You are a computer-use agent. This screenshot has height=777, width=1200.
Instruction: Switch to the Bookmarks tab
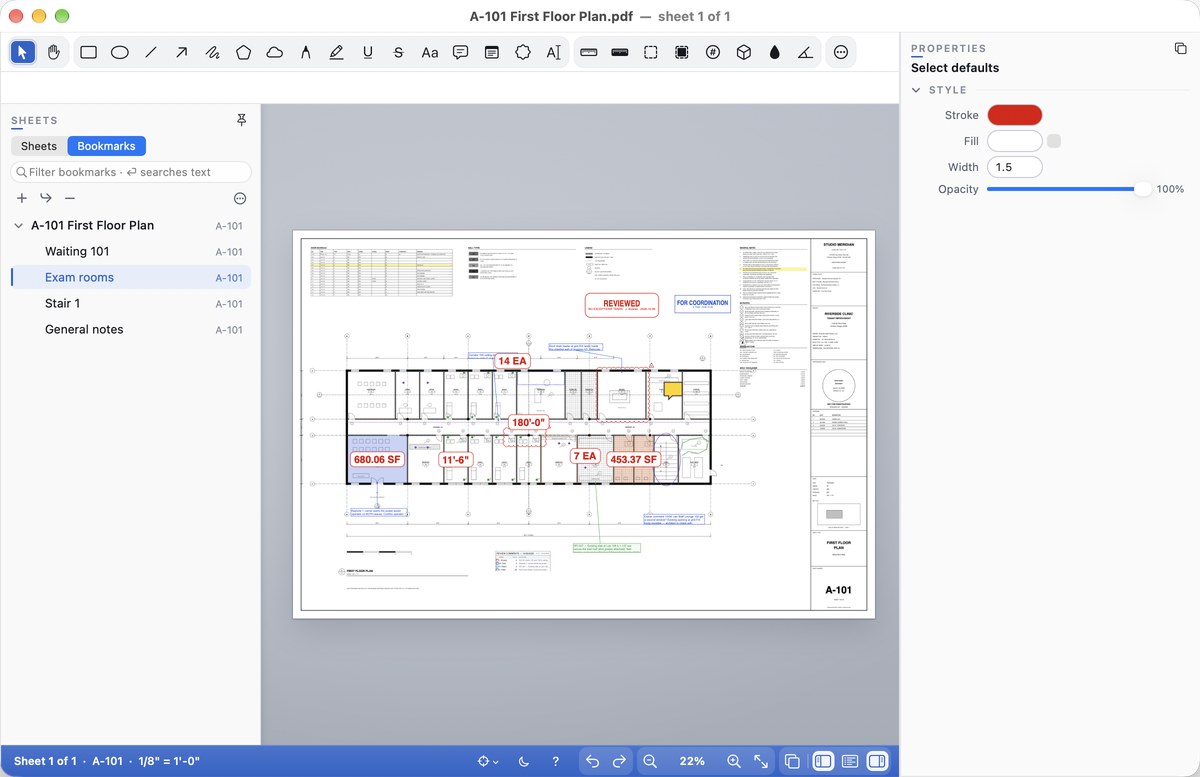tap(107, 146)
